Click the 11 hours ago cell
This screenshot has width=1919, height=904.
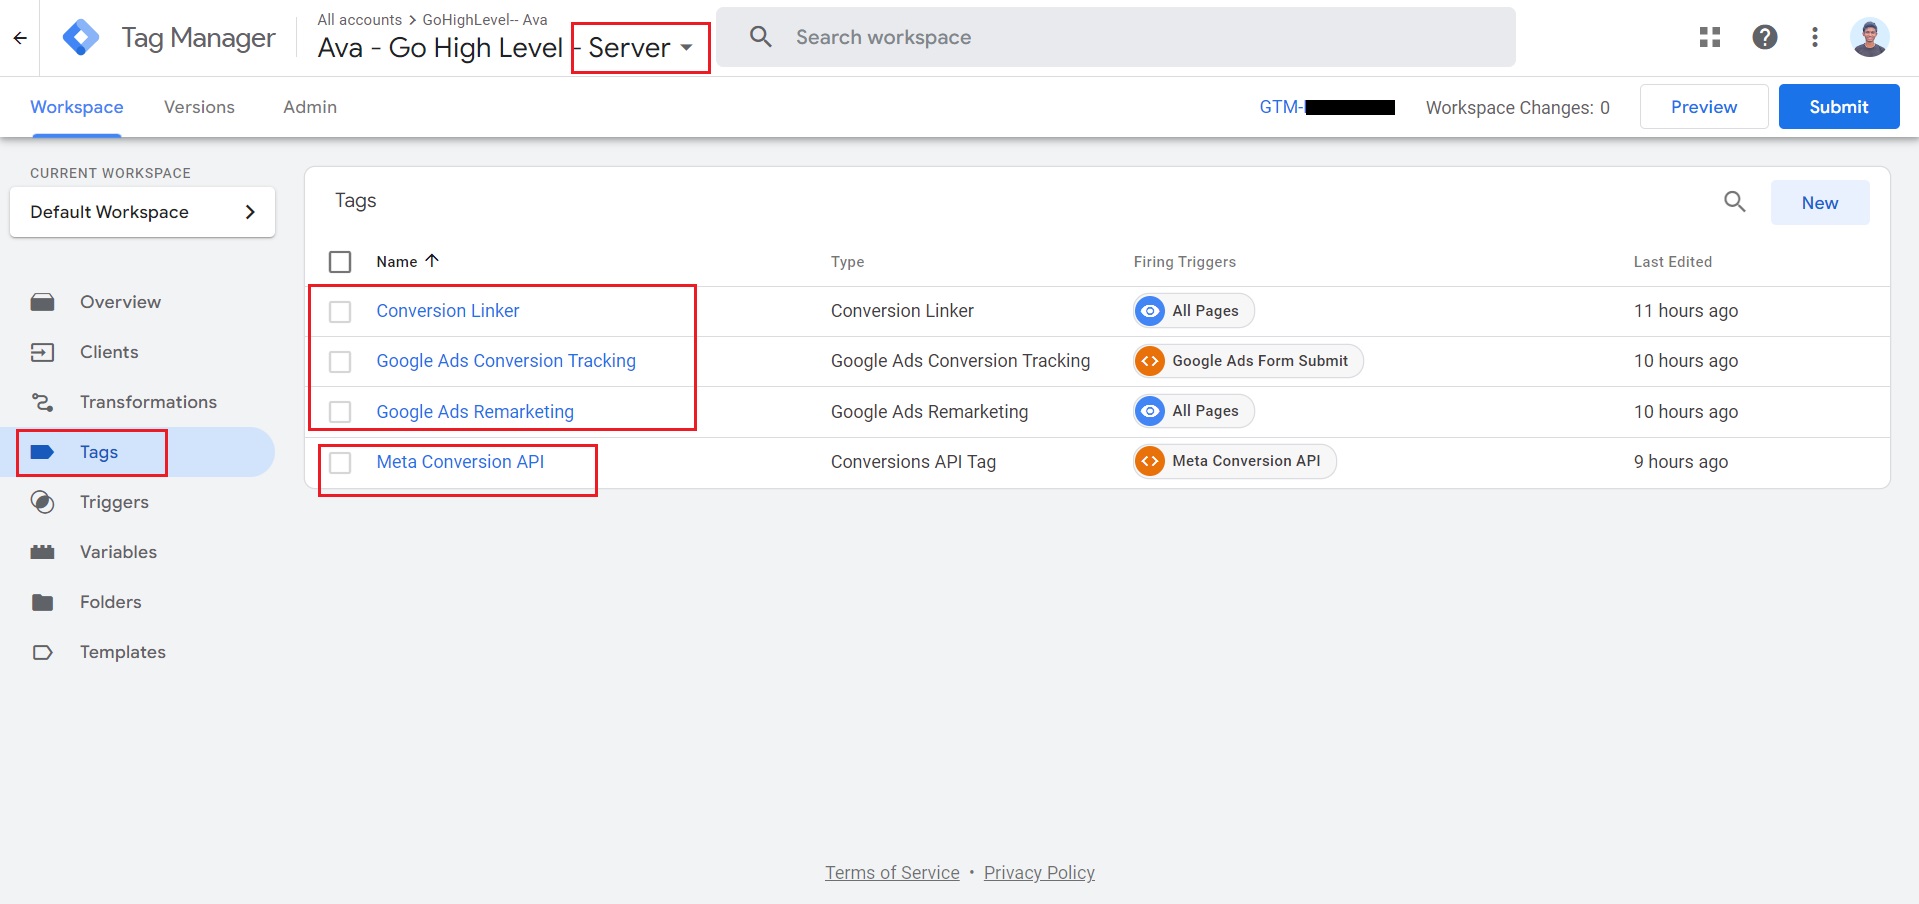(x=1686, y=311)
